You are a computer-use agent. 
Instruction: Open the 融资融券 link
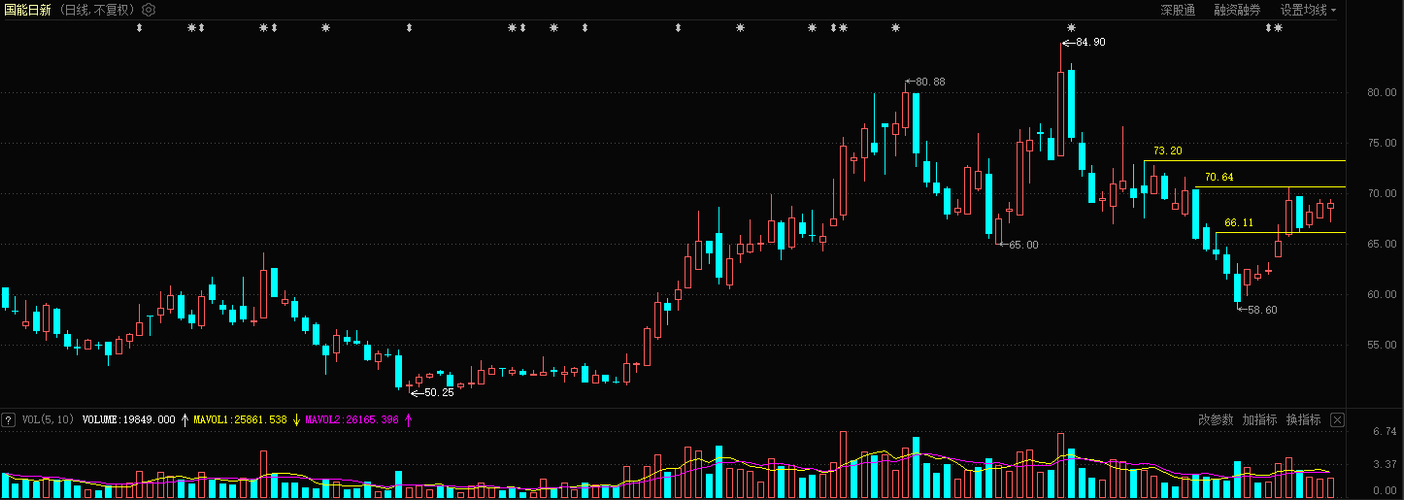click(1238, 10)
